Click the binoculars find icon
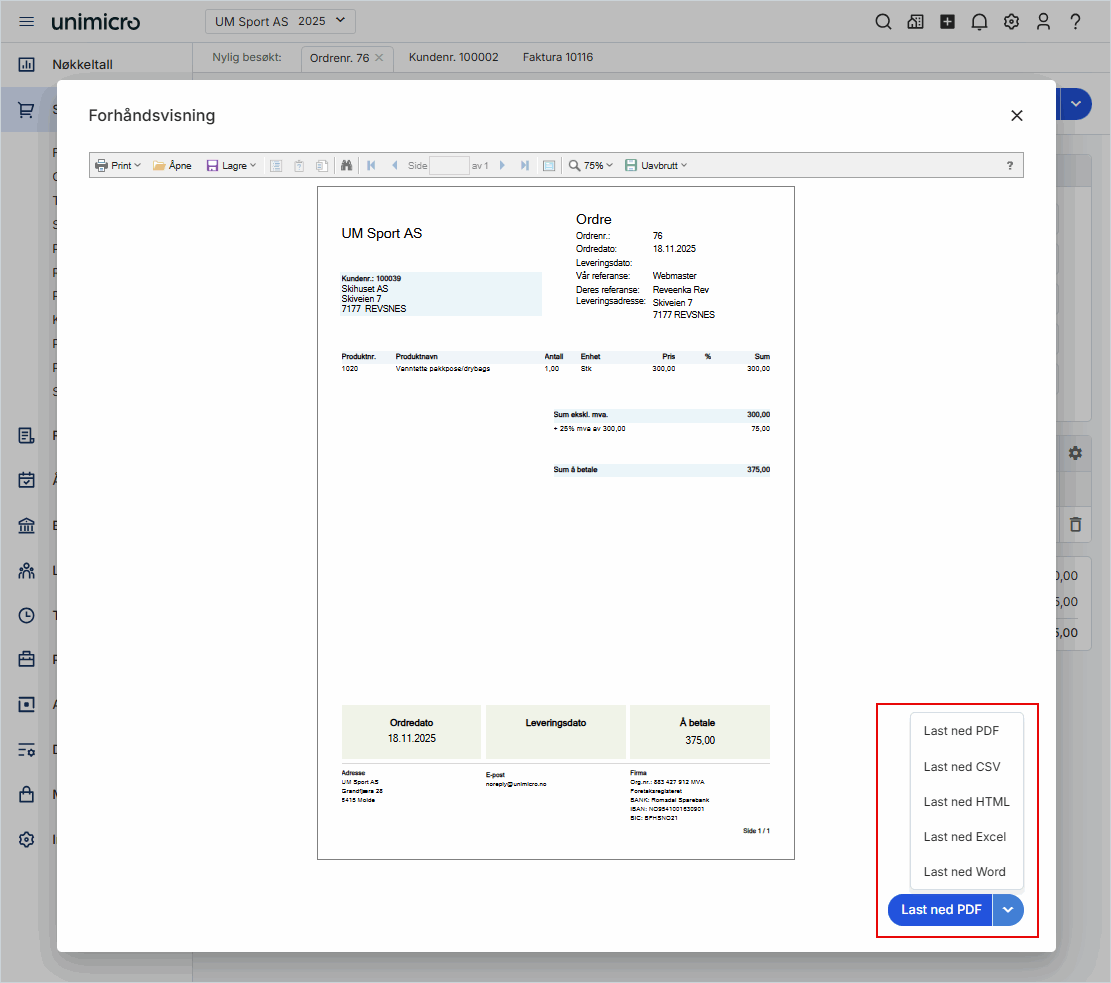The image size is (1111, 983). tap(347, 166)
